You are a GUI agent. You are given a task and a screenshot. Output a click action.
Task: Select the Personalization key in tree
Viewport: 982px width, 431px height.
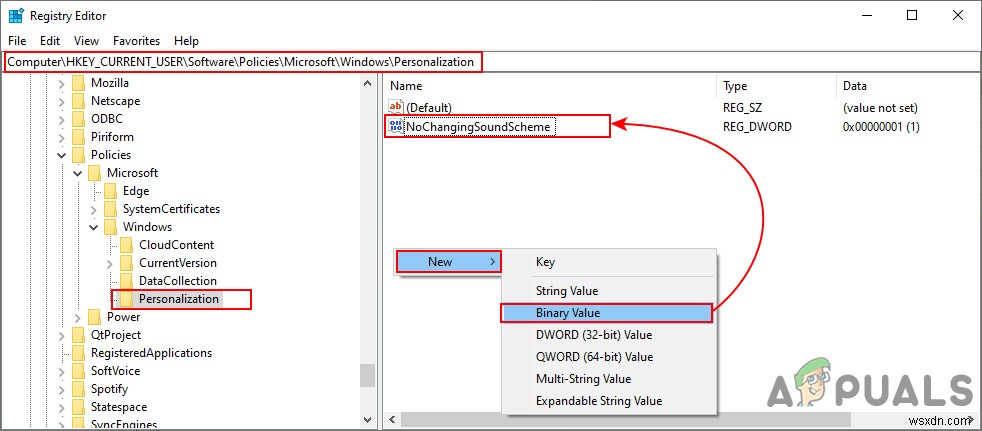[178, 299]
